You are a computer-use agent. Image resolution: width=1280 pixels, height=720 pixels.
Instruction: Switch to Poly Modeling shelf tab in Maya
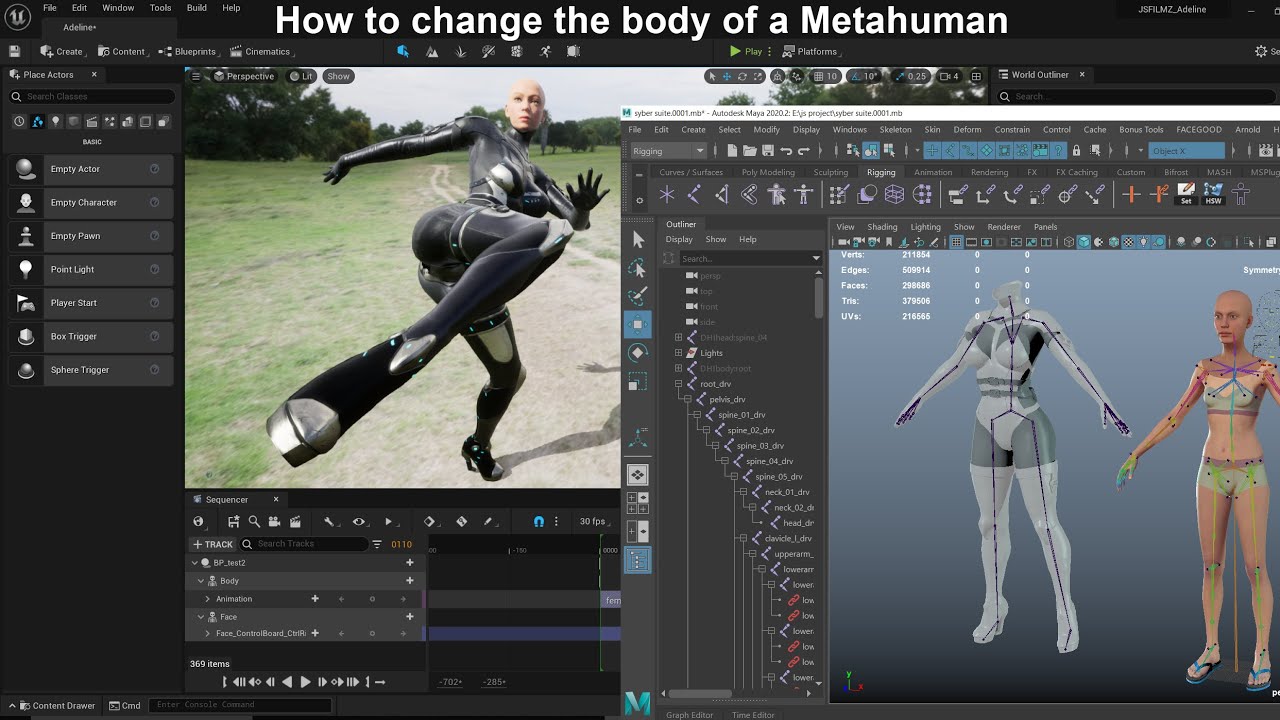pyautogui.click(x=768, y=172)
